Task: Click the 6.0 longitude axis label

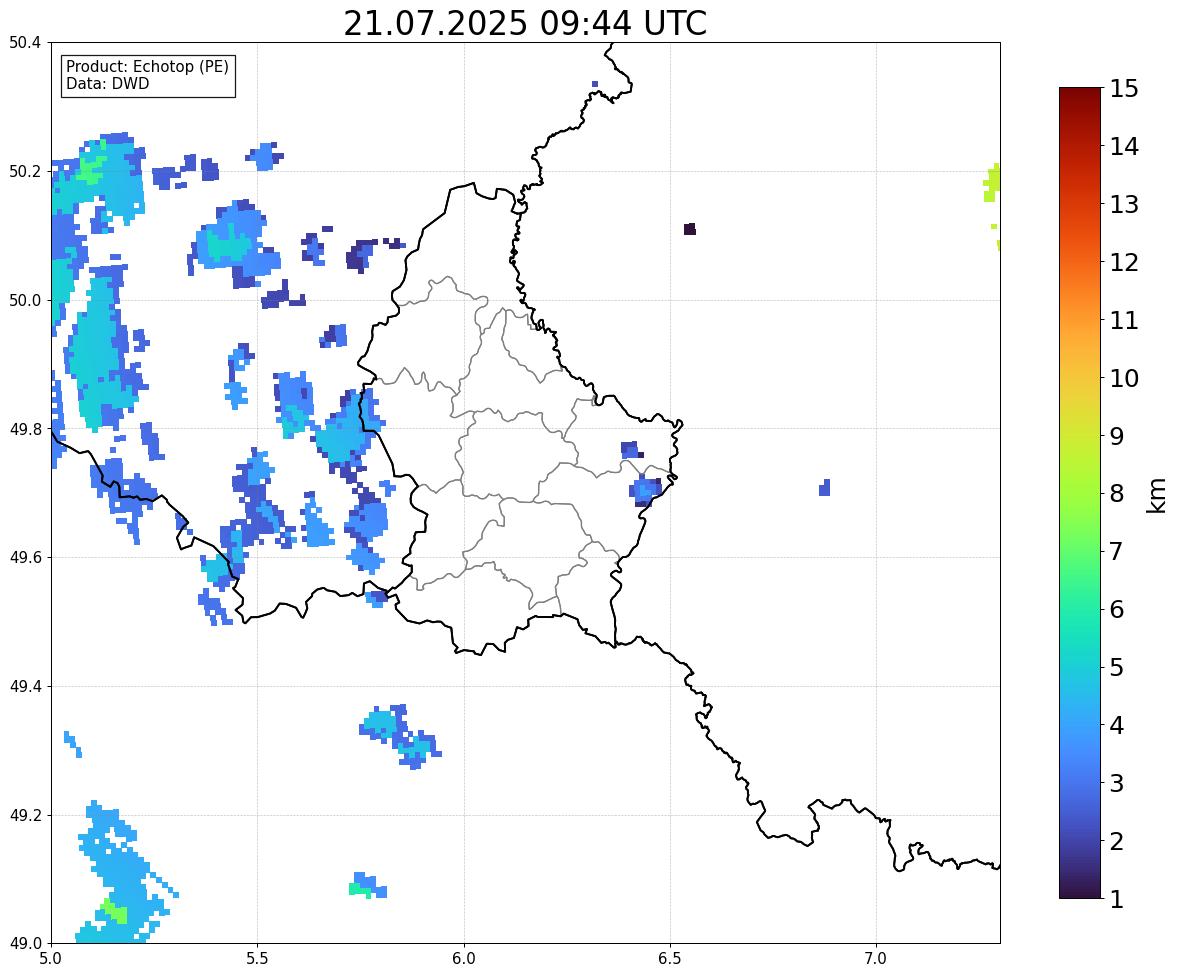Action: (464, 959)
